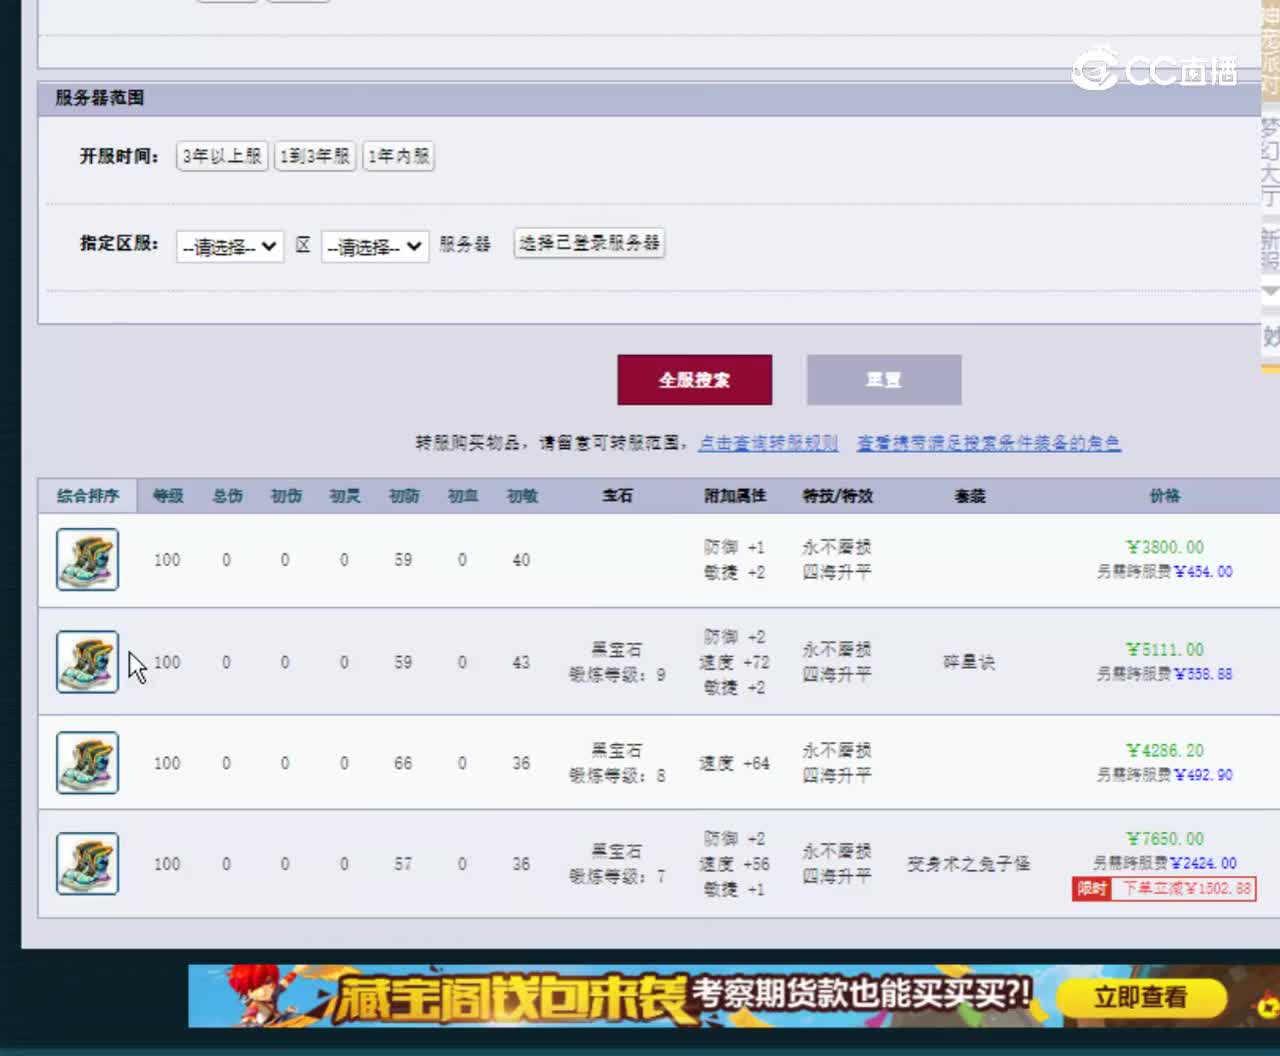Open the 服务器 server dropdown

(375, 246)
